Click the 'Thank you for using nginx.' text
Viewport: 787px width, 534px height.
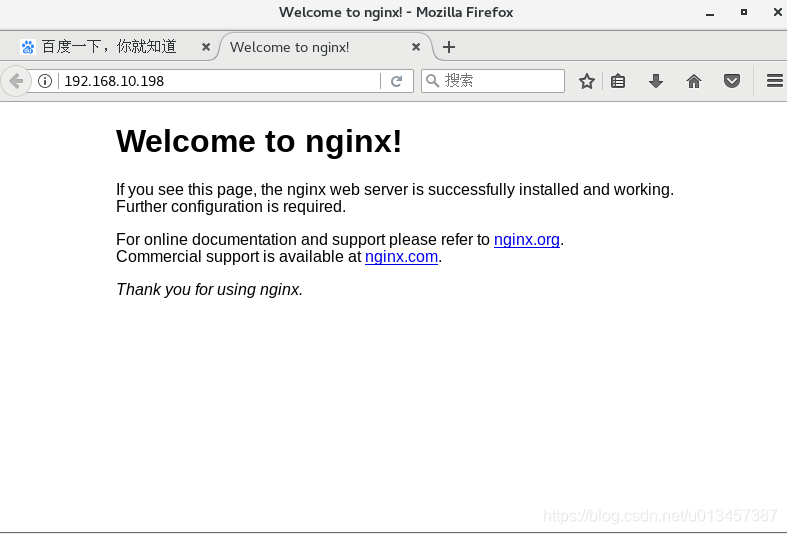[209, 290]
